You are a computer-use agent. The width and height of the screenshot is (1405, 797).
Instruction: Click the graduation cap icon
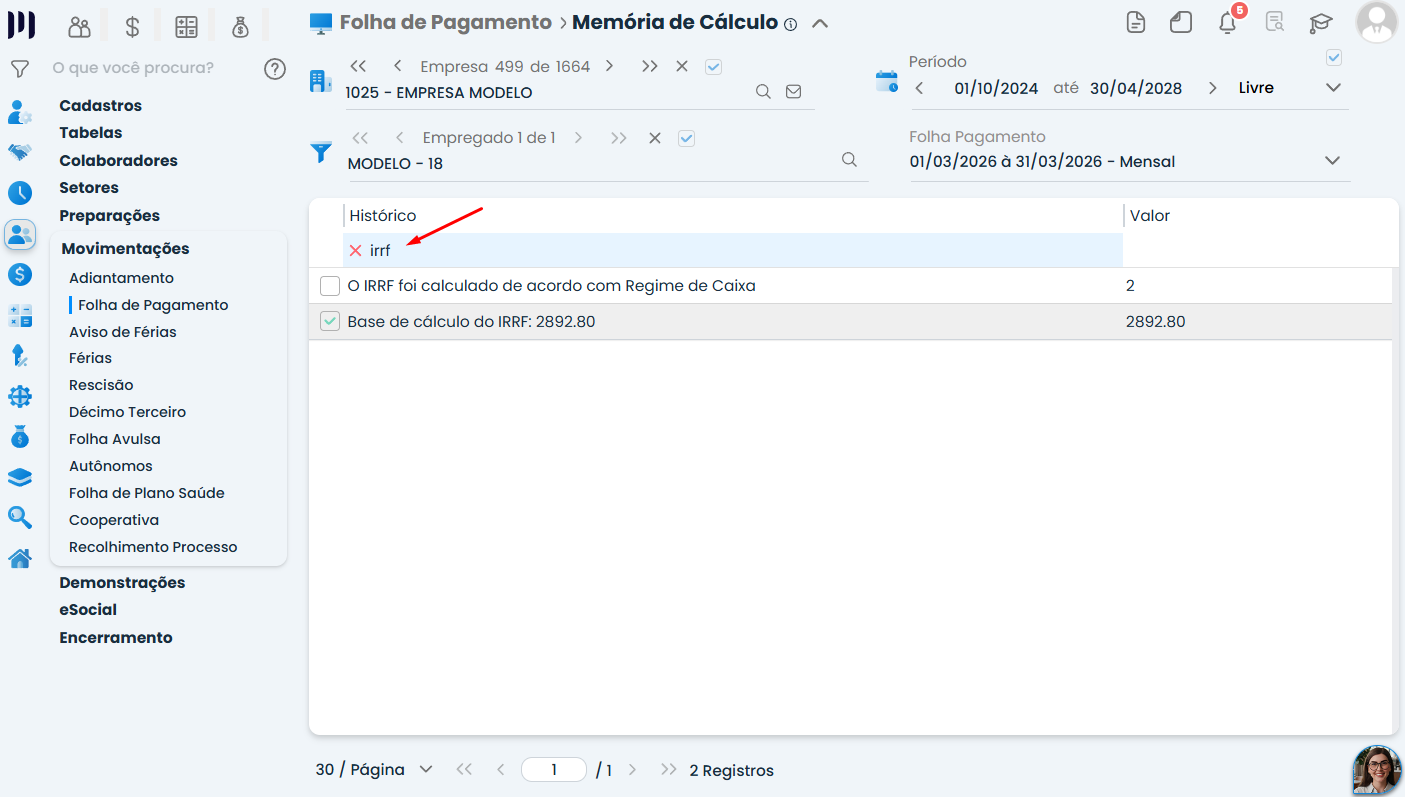click(1321, 22)
